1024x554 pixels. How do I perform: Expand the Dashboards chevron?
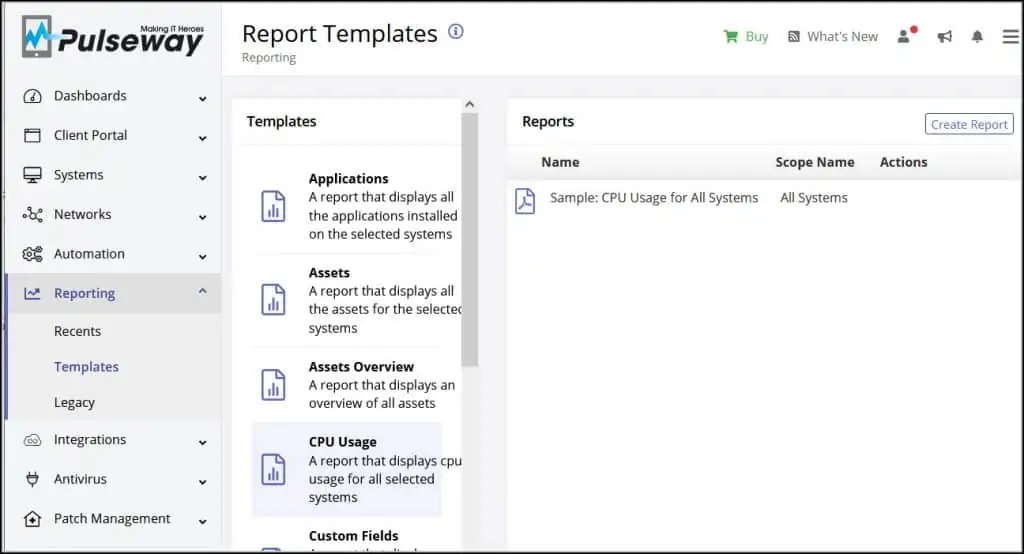(x=202, y=99)
